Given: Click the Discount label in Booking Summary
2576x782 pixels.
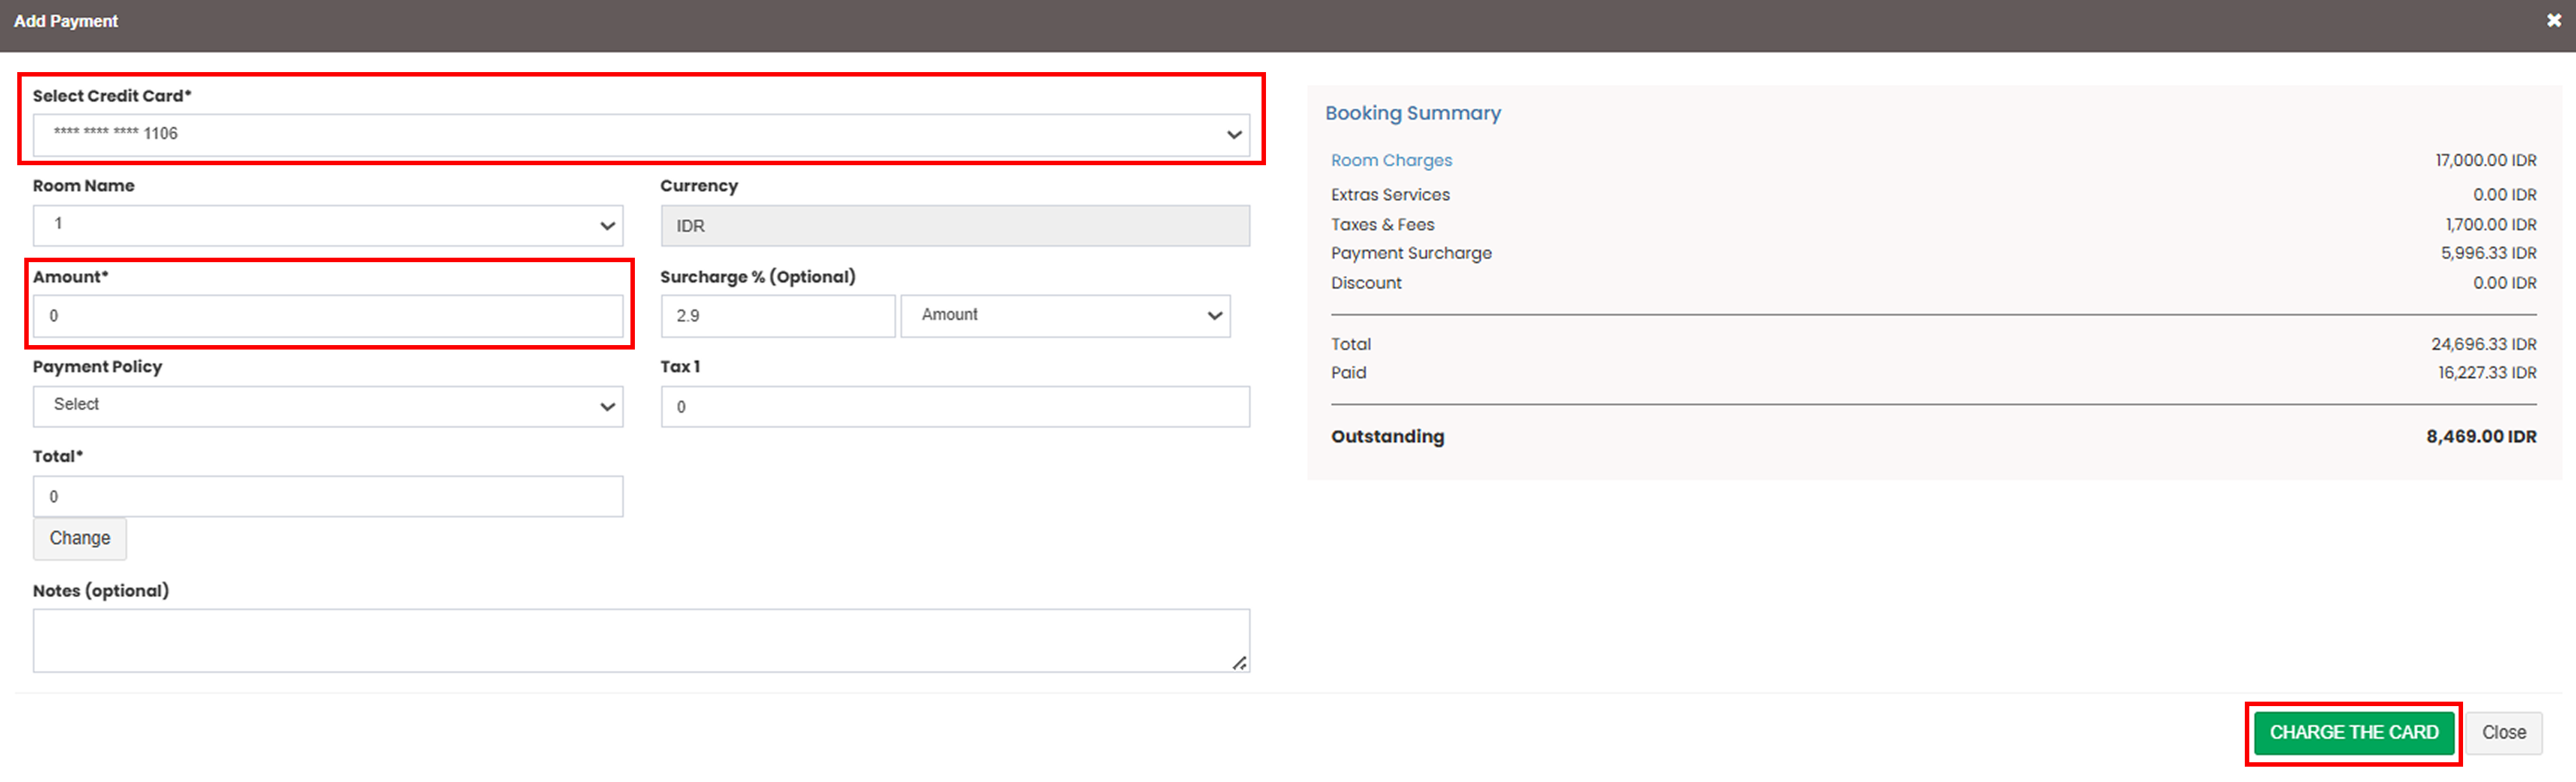Looking at the screenshot, I should click(1366, 283).
